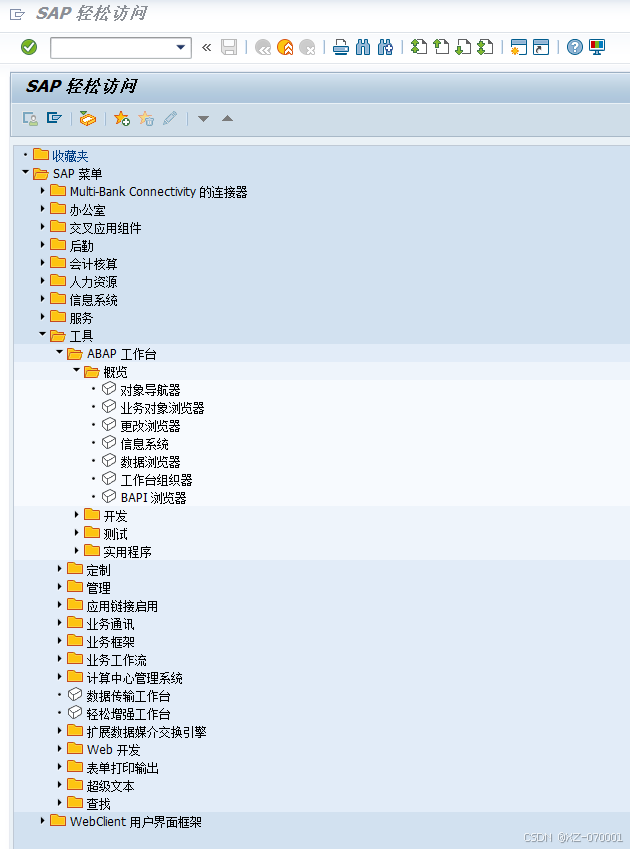Expand the 定制 folder
Viewport: 630px width, 849px height.
[x=60, y=569]
